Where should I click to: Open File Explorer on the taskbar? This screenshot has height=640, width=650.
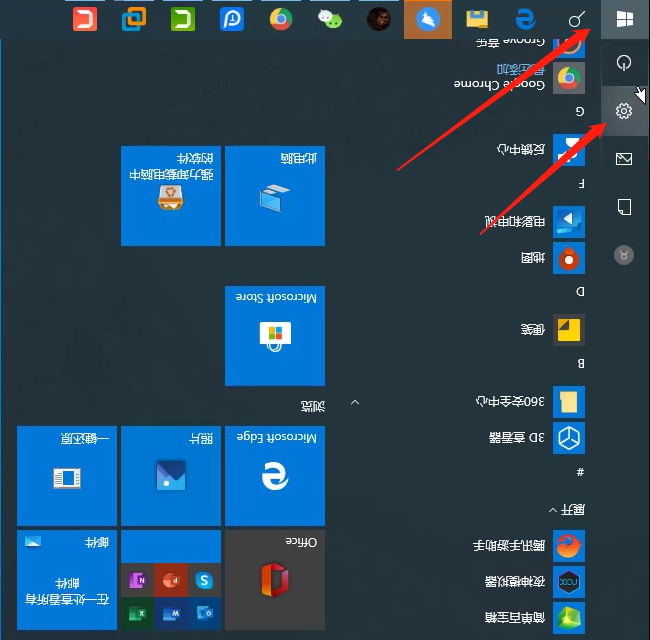coord(477,19)
